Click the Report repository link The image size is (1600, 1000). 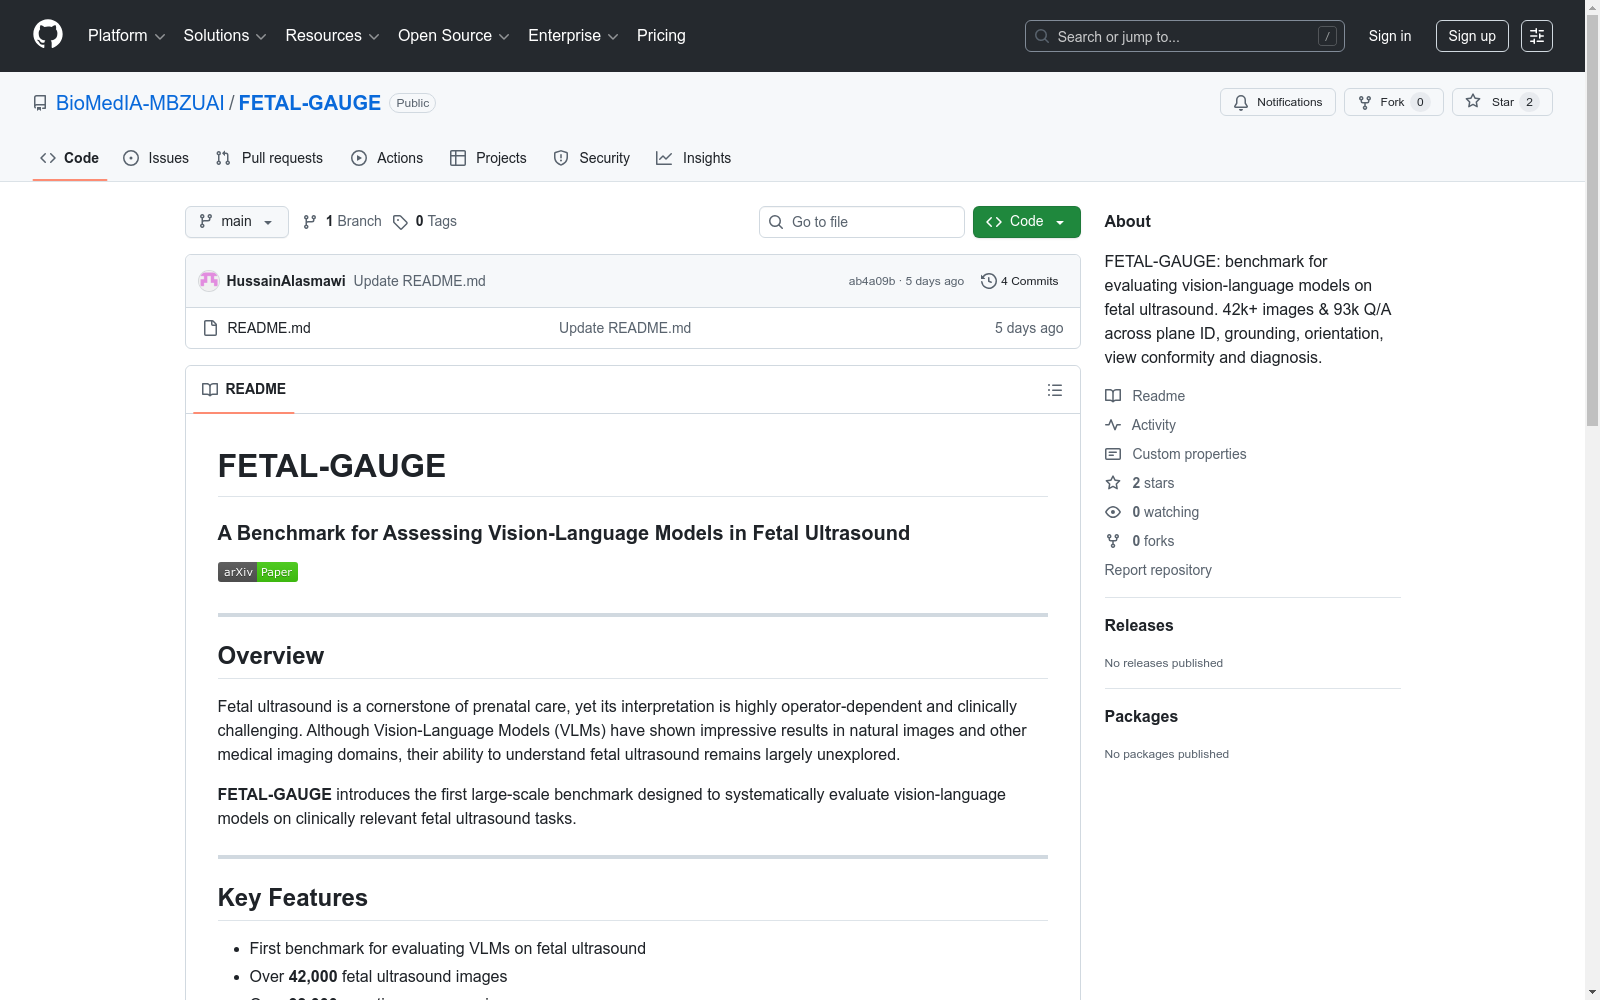[x=1158, y=570]
